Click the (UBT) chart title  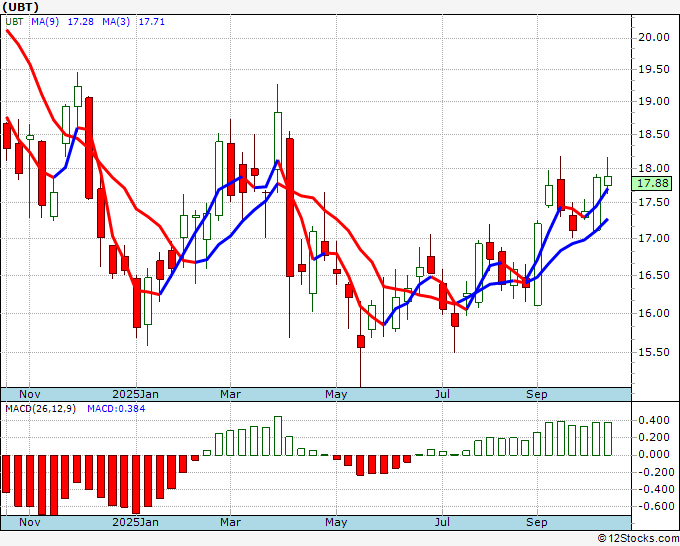pyautogui.click(x=20, y=7)
